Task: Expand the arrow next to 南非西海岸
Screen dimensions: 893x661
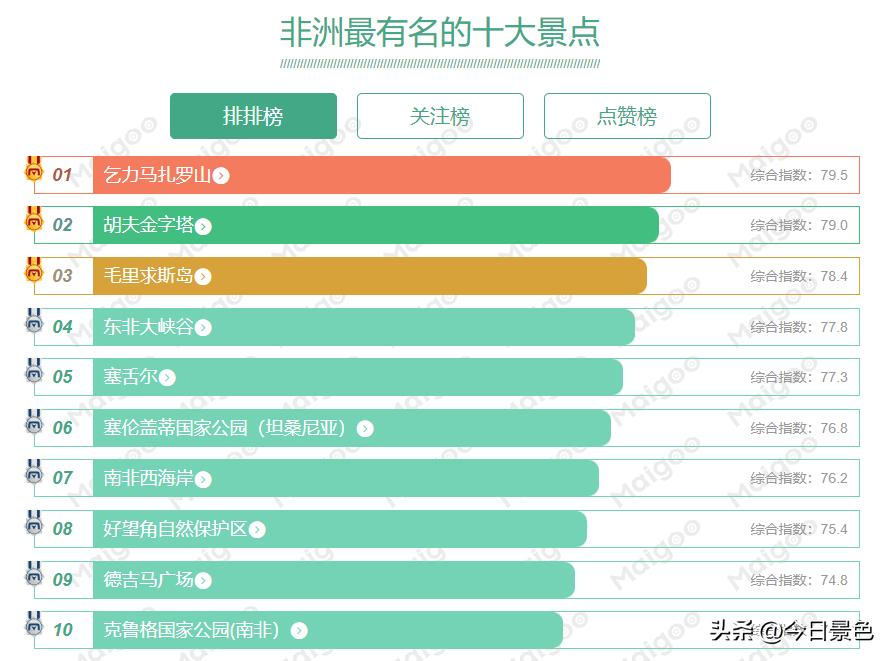Action: click(204, 479)
